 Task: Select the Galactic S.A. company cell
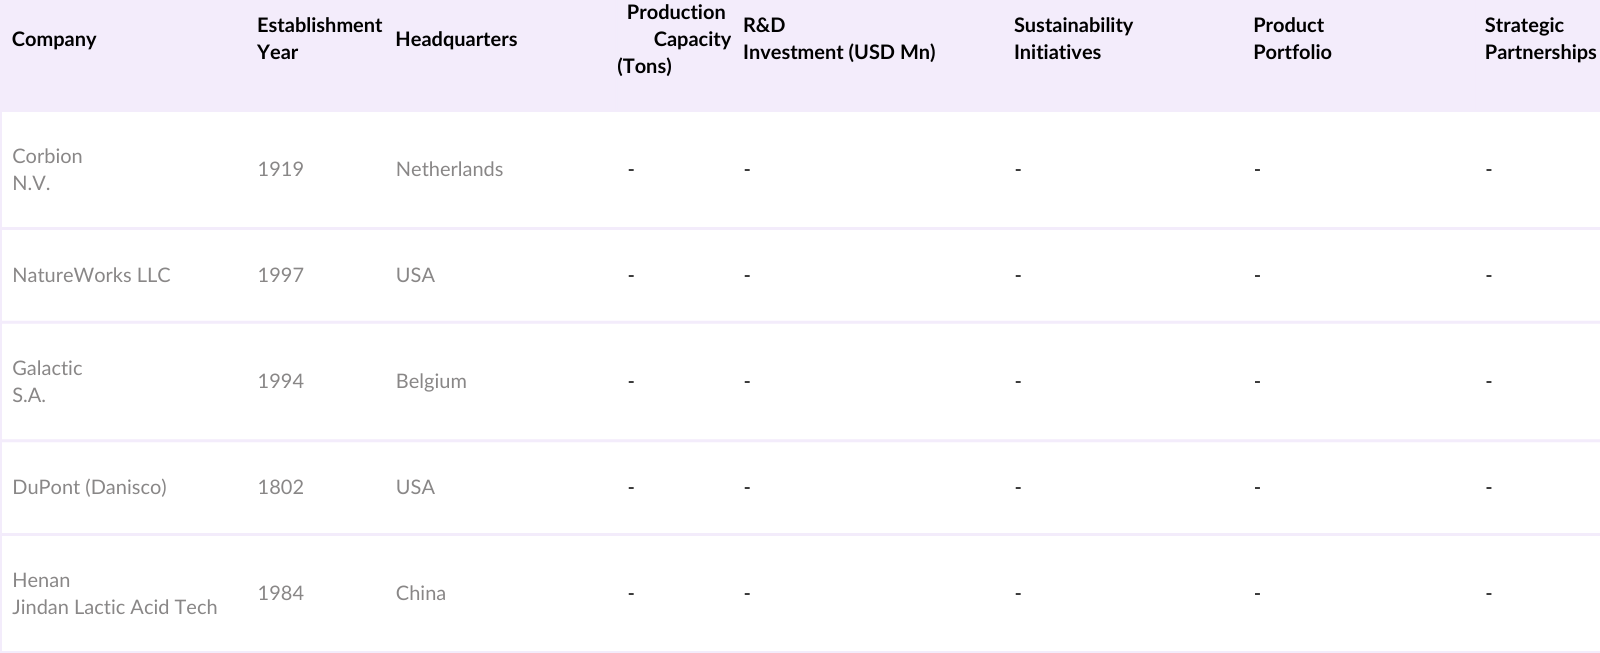coord(47,381)
